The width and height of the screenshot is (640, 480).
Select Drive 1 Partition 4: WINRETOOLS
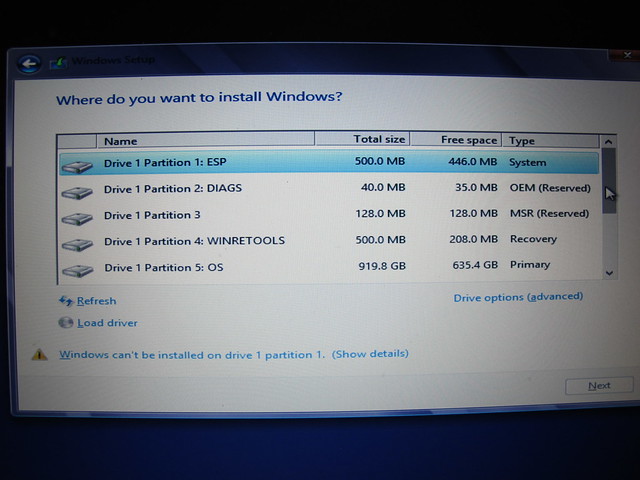(329, 240)
